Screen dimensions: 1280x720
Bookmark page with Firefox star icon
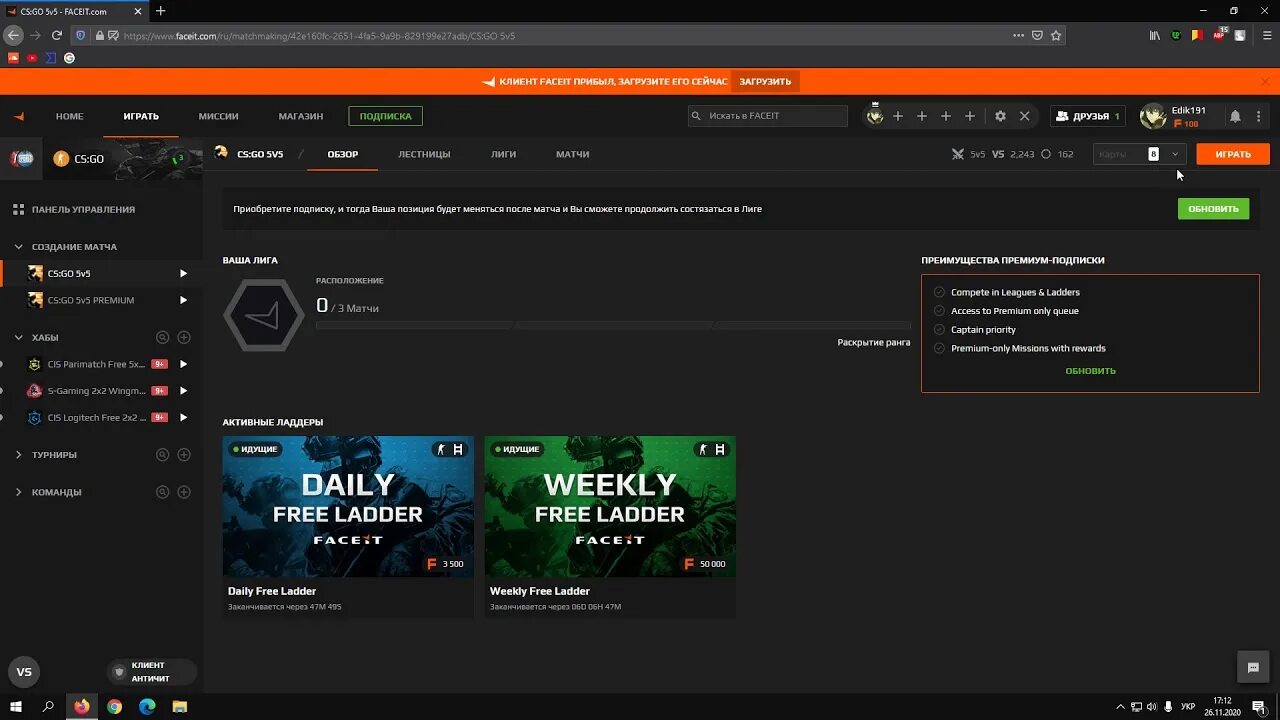point(1056,35)
